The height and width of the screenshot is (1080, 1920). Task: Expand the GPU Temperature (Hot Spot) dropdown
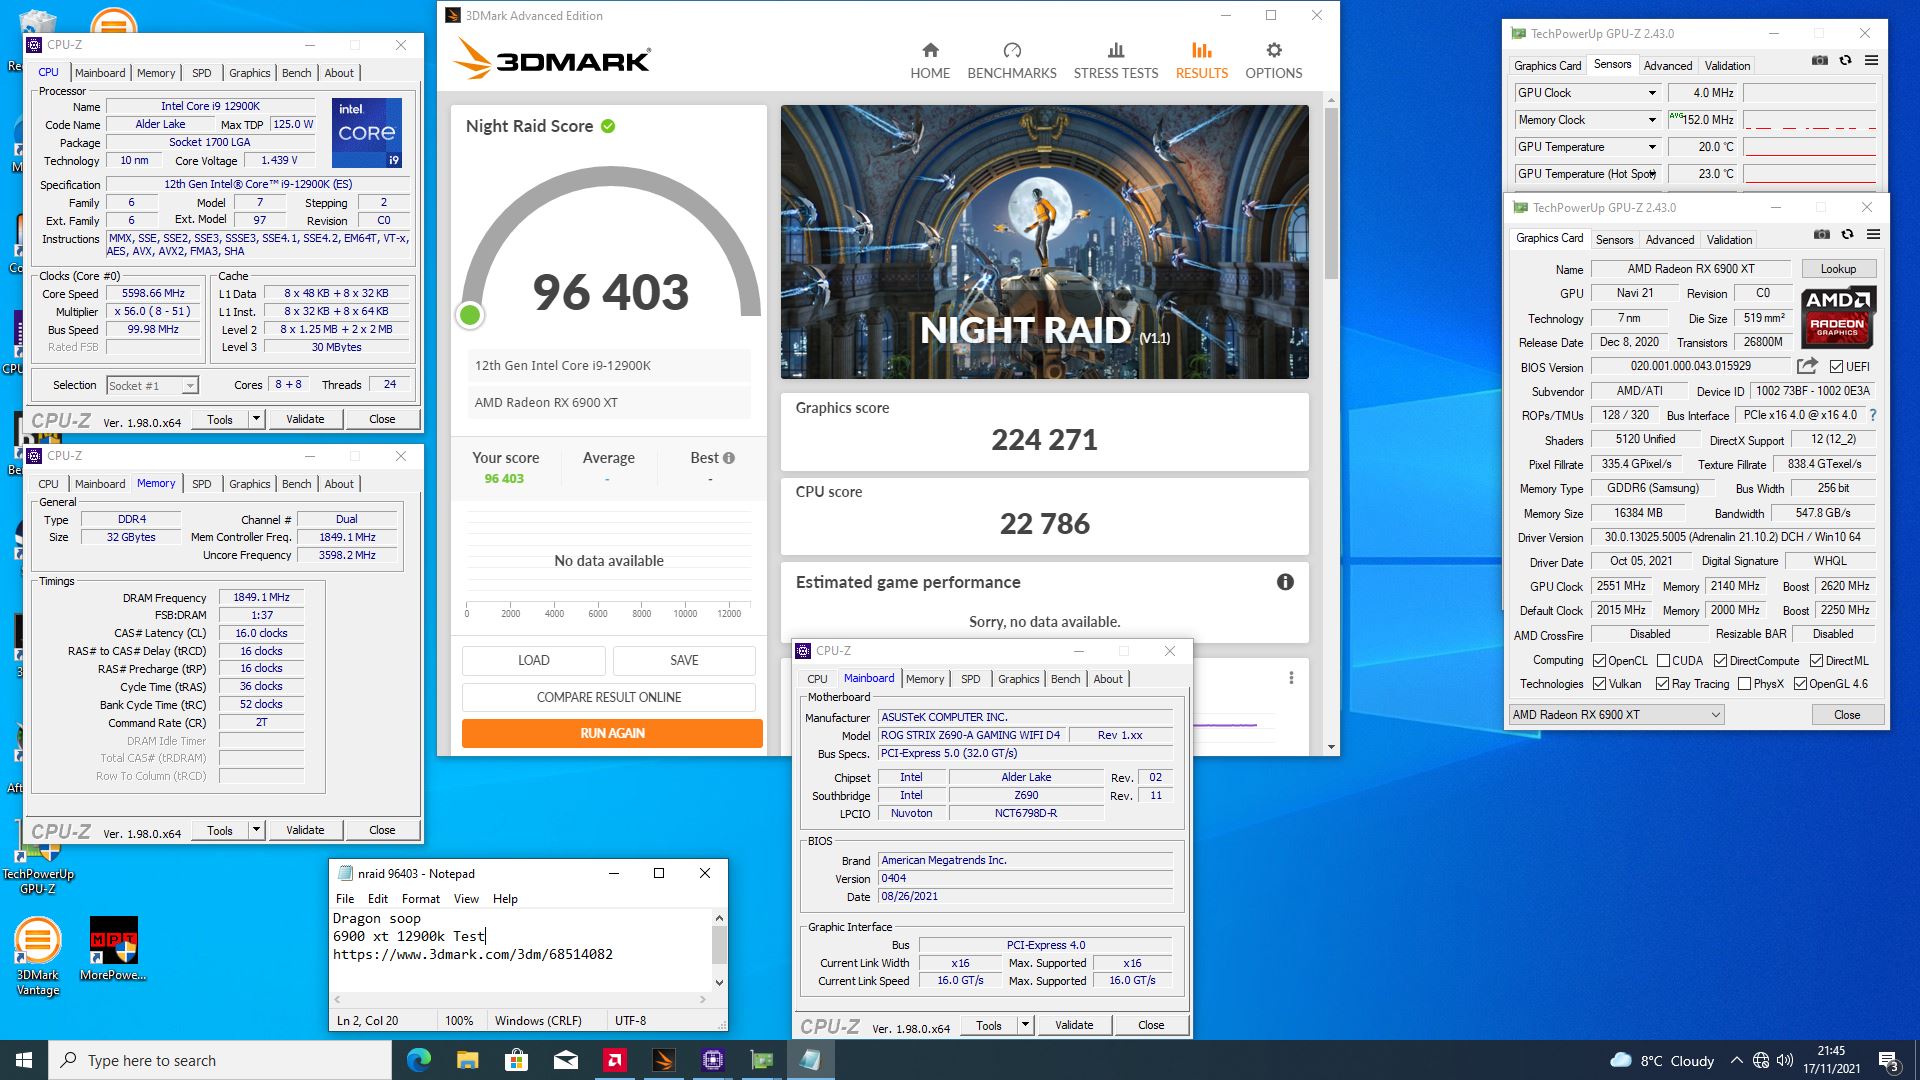[x=1652, y=174]
